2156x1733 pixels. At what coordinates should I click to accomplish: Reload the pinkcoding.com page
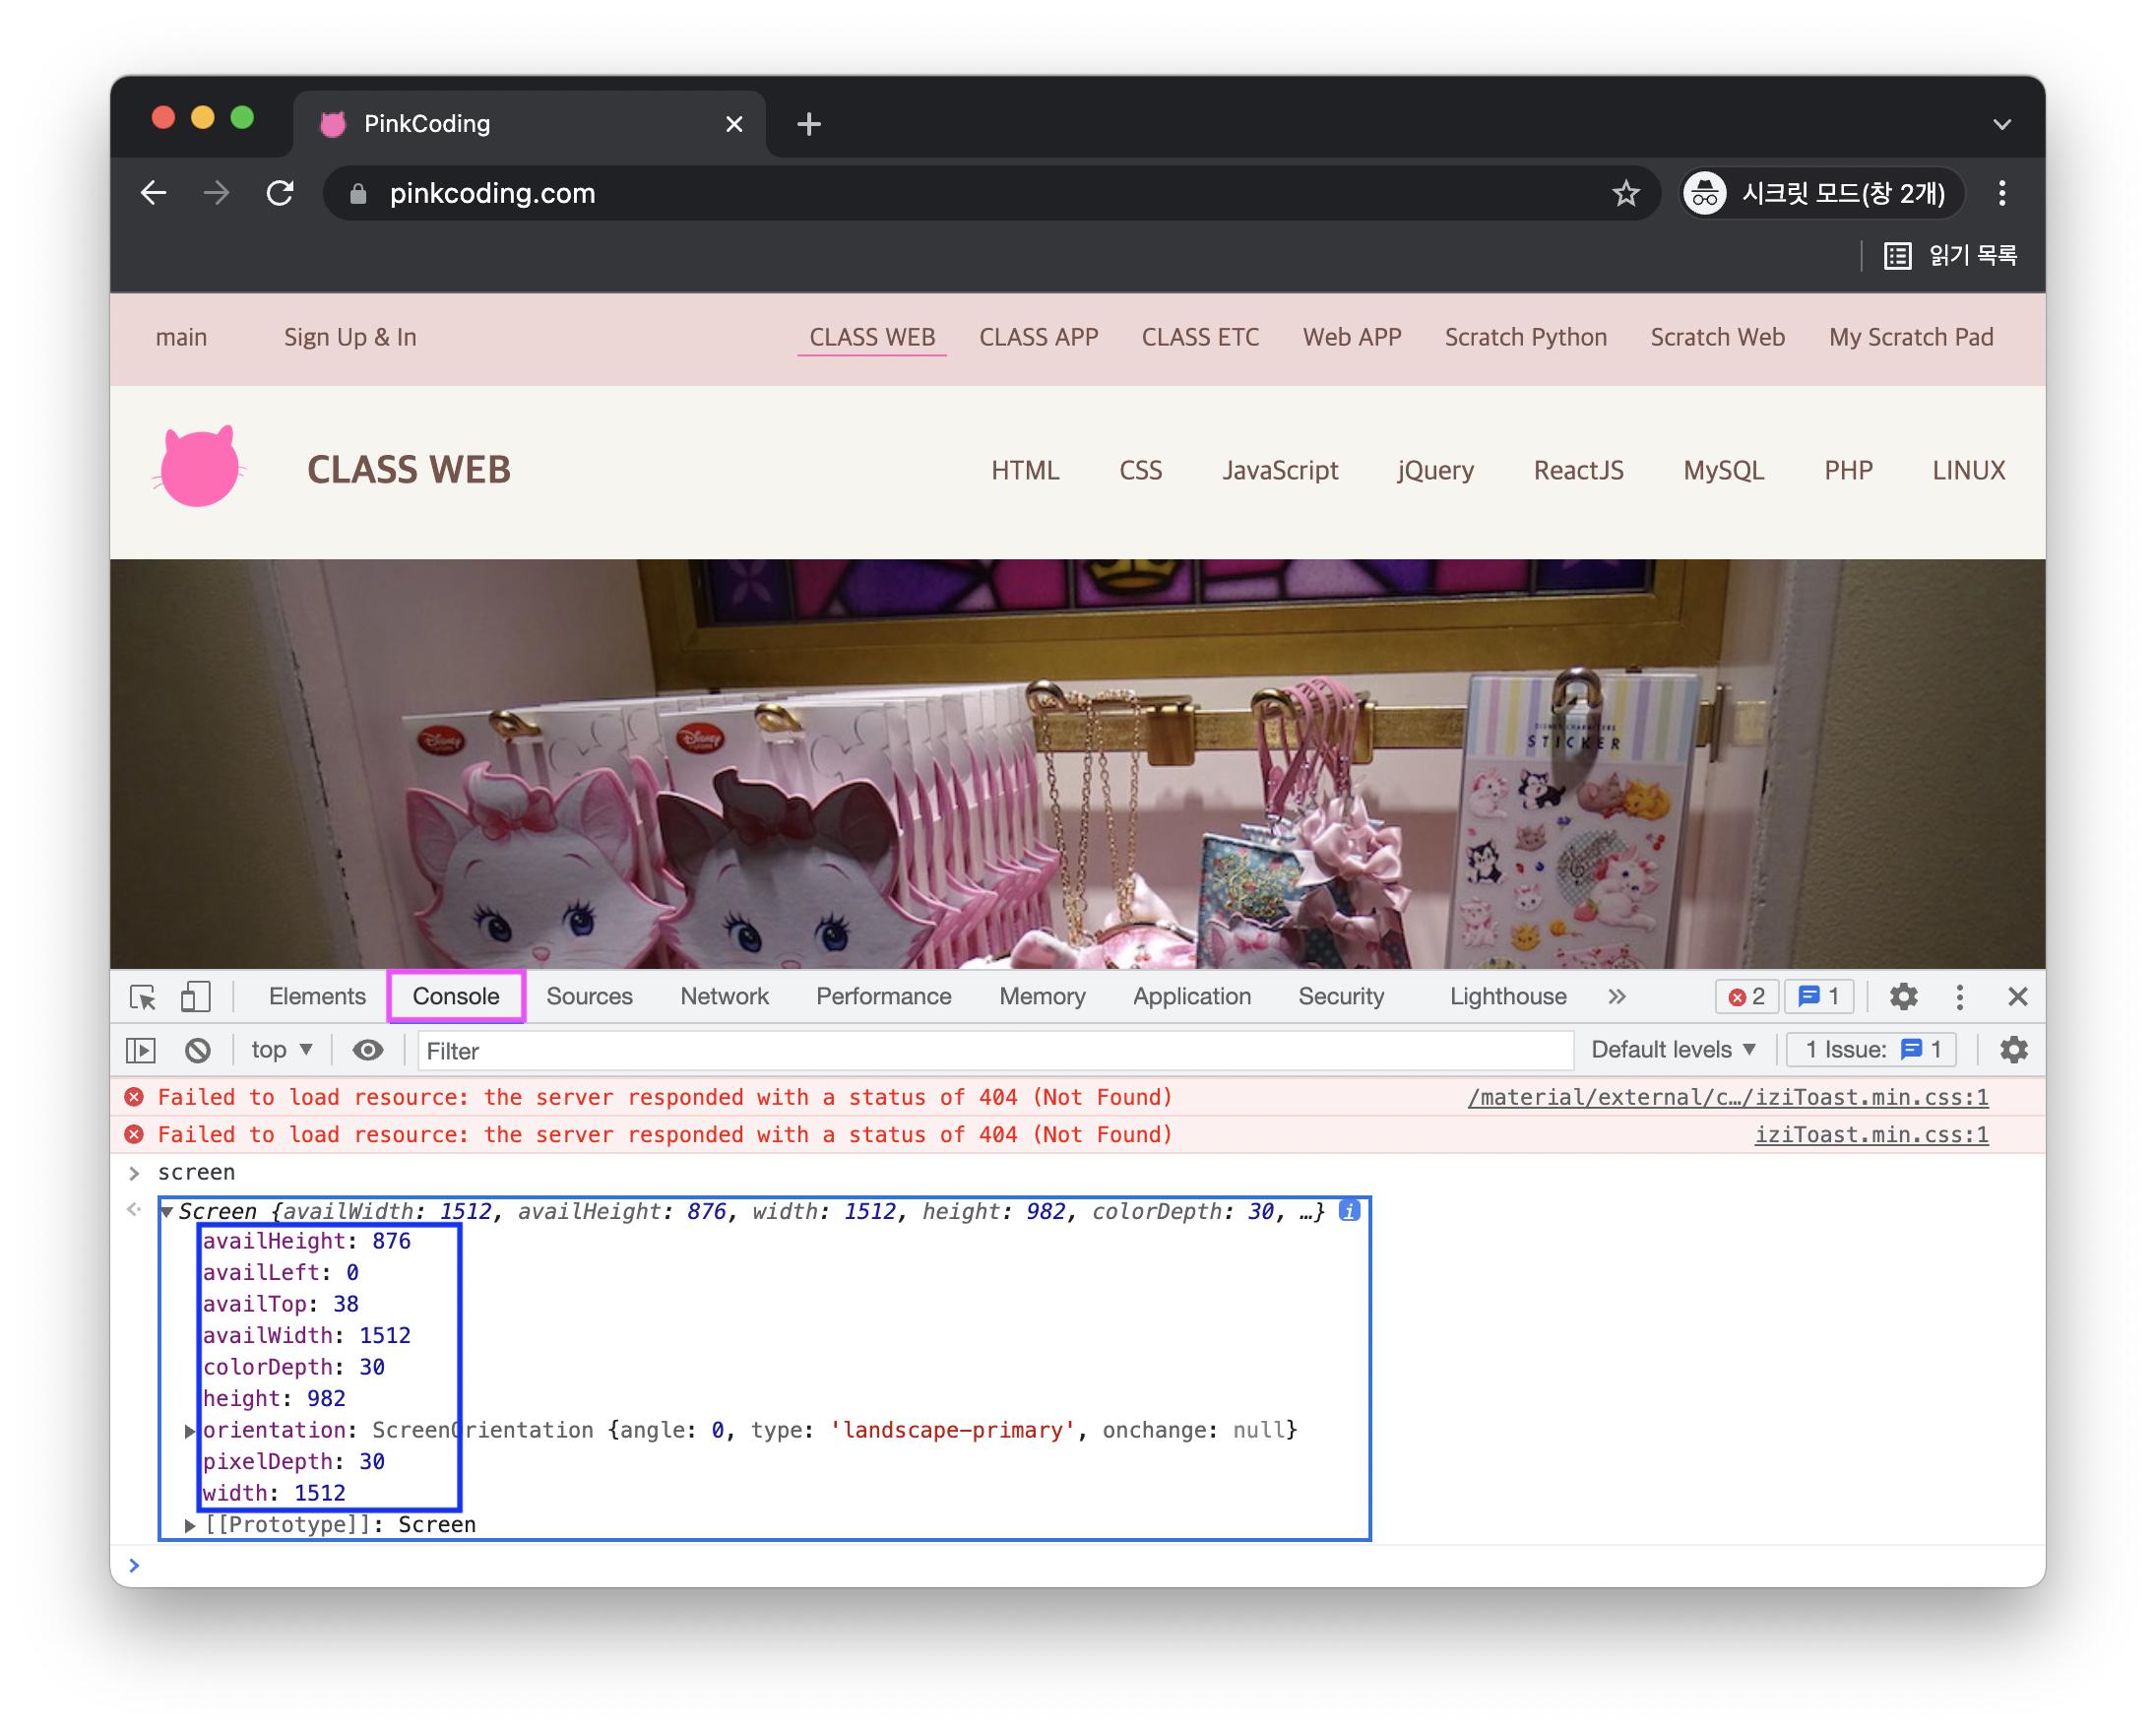point(280,193)
